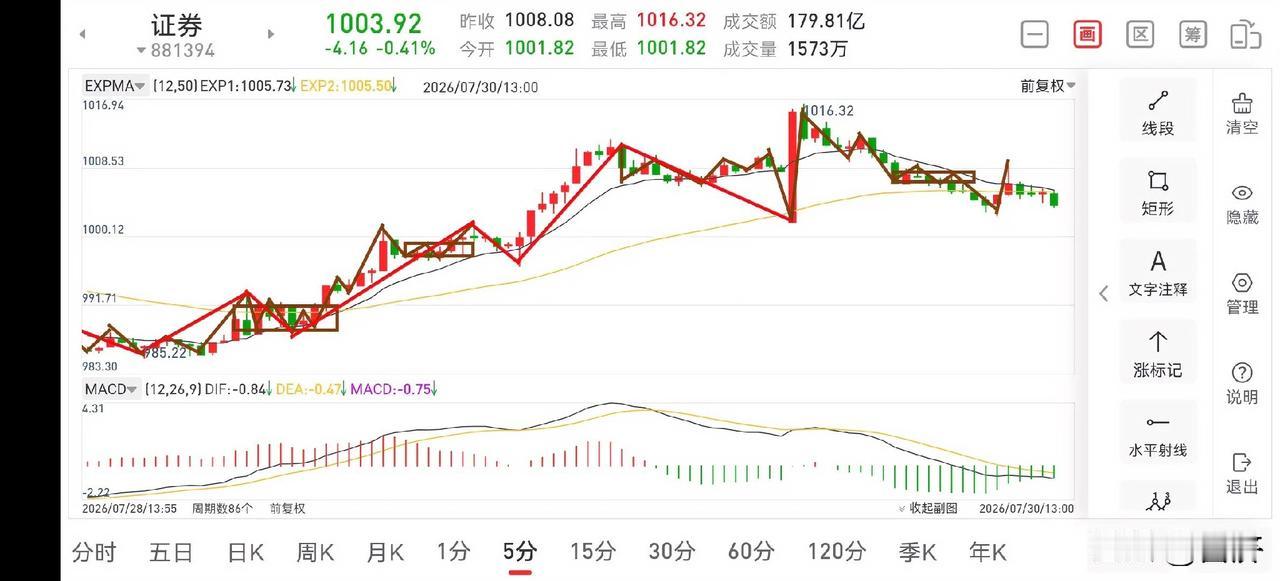1280x581 pixels.
Task: Choose the 文字注释 text annotation tool
Action: point(1158,274)
